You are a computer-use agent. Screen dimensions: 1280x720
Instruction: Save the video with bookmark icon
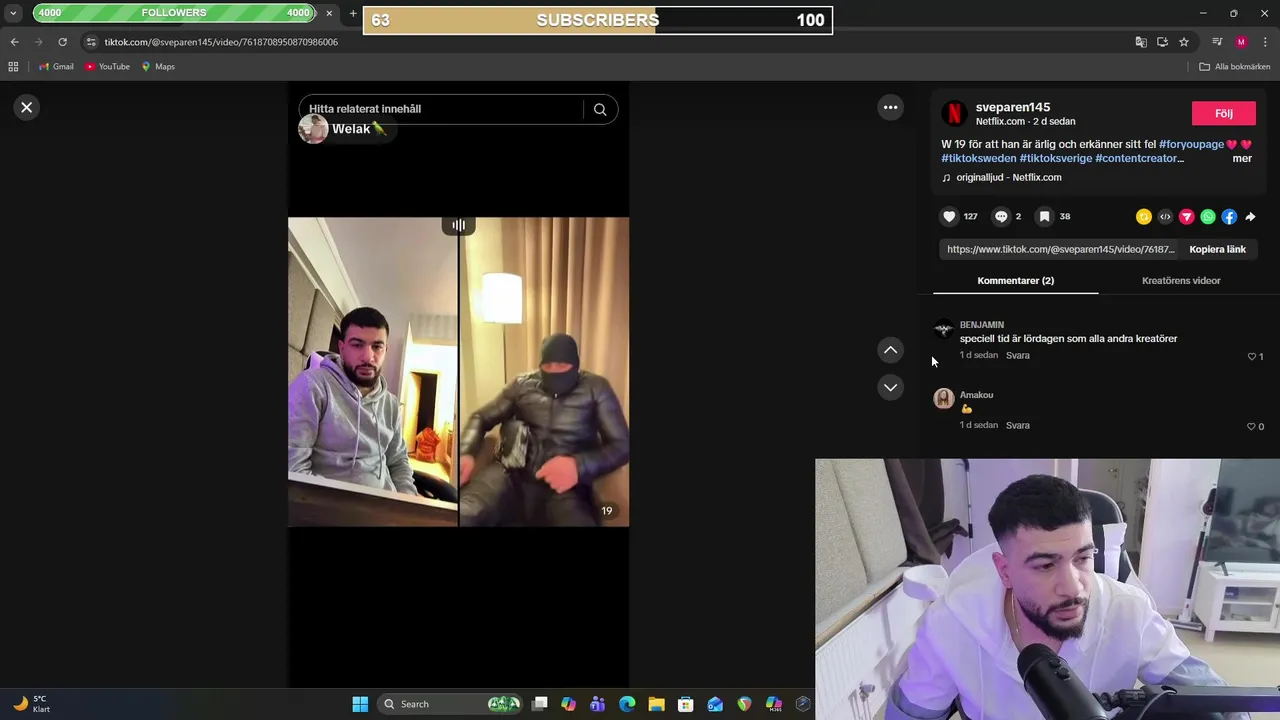pos(1044,216)
